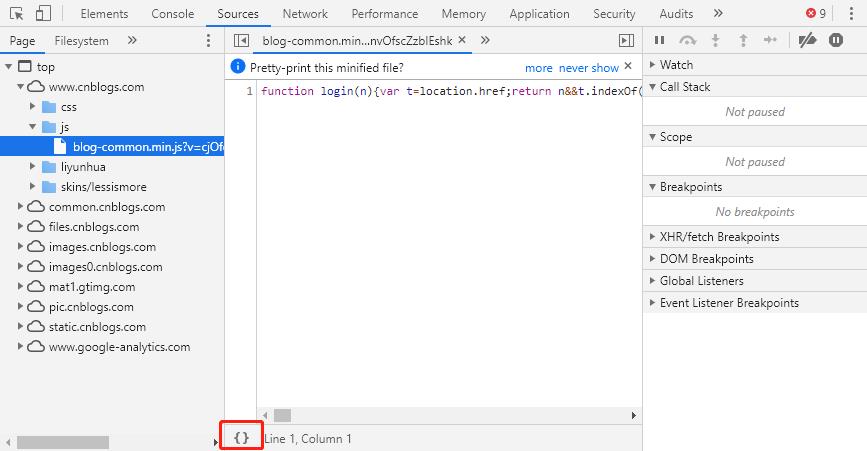Collapse the top frame tree node
Viewport: 867px width, 451px height.
[8, 67]
